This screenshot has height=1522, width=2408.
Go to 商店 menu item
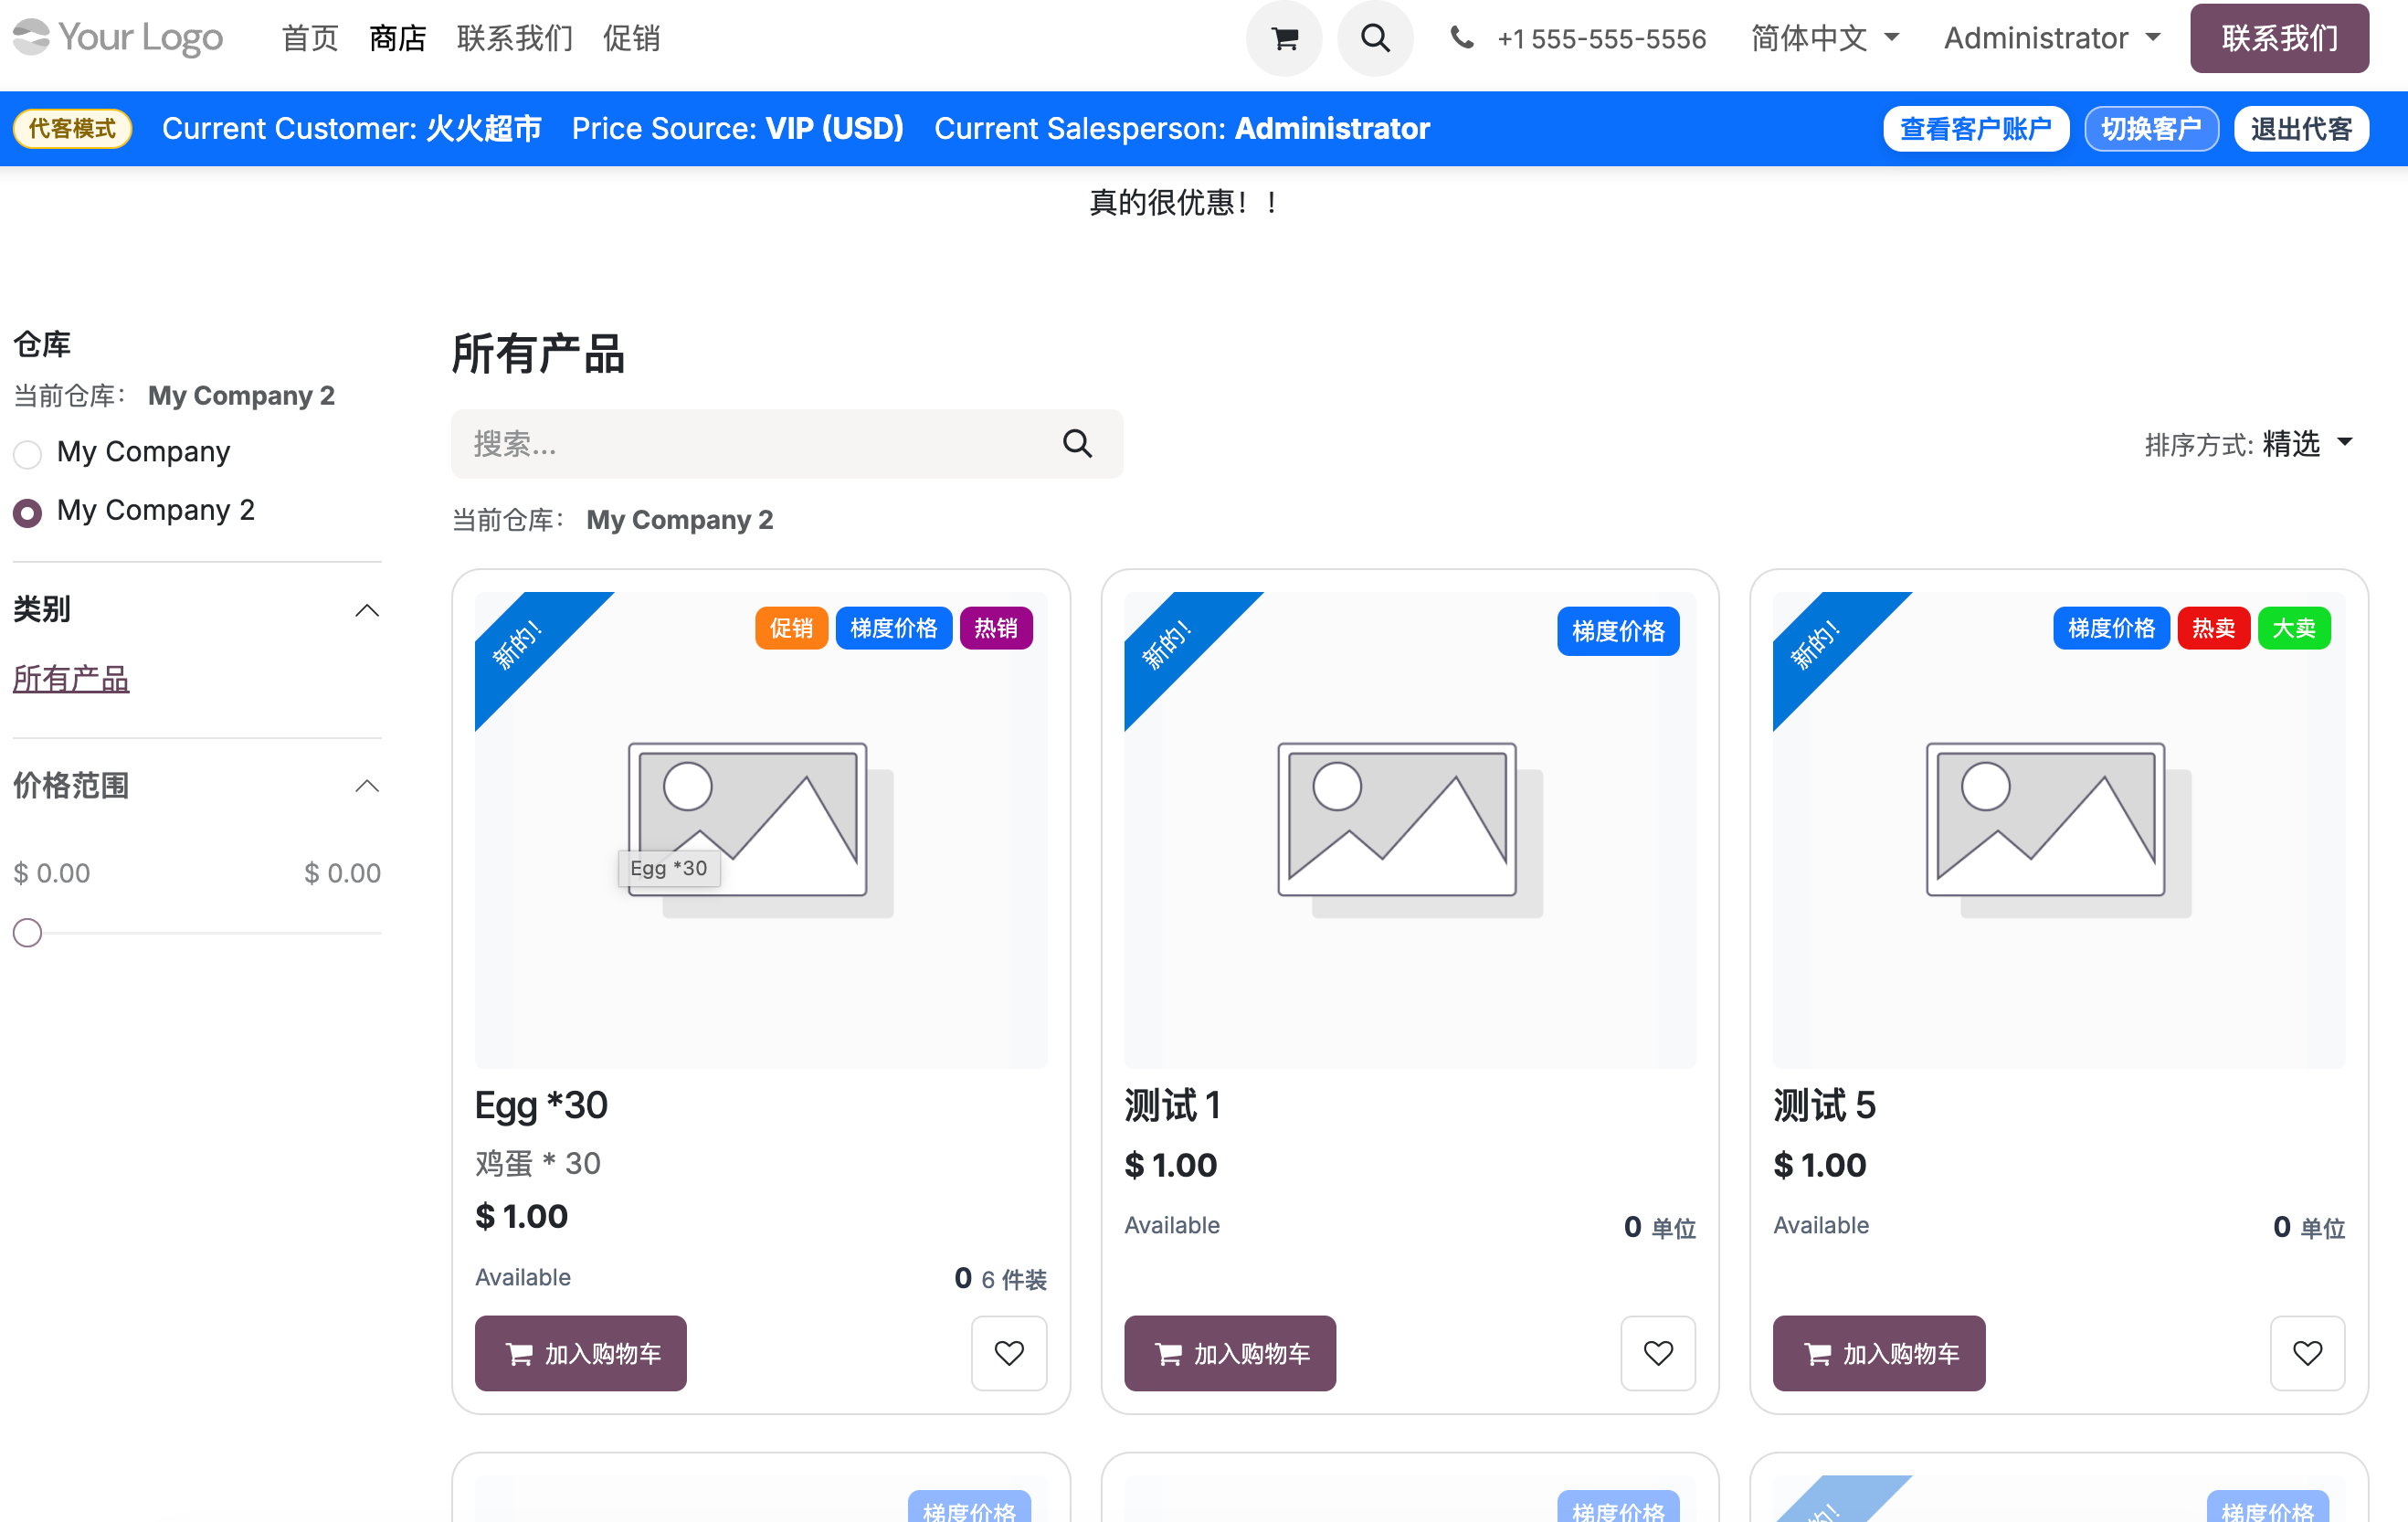[x=397, y=38]
